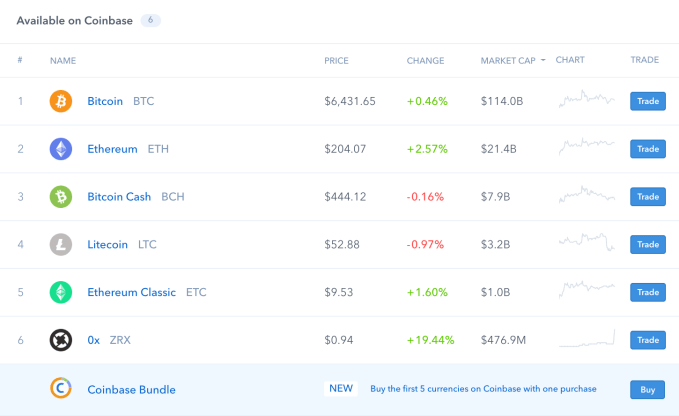Click the black 0x ZRX icon
Image resolution: width=679 pixels, height=416 pixels.
pos(61,340)
